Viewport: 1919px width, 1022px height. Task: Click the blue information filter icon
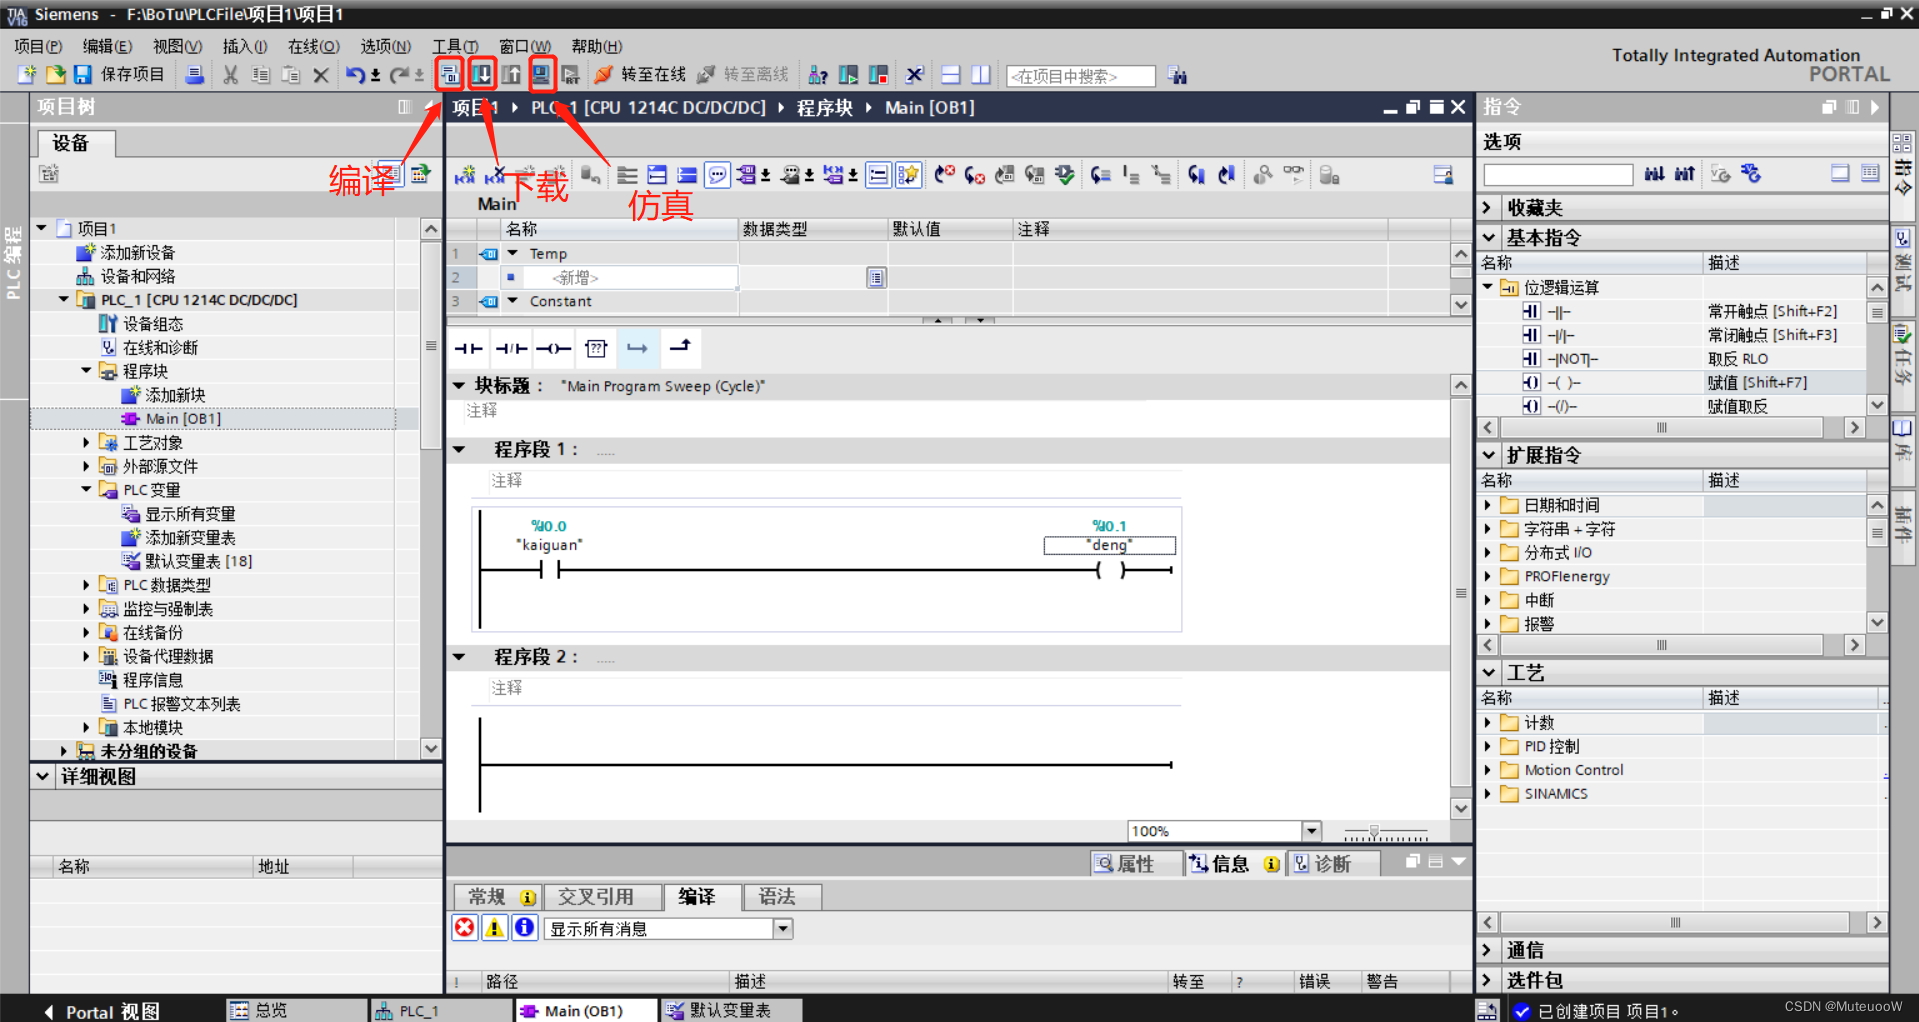(525, 928)
